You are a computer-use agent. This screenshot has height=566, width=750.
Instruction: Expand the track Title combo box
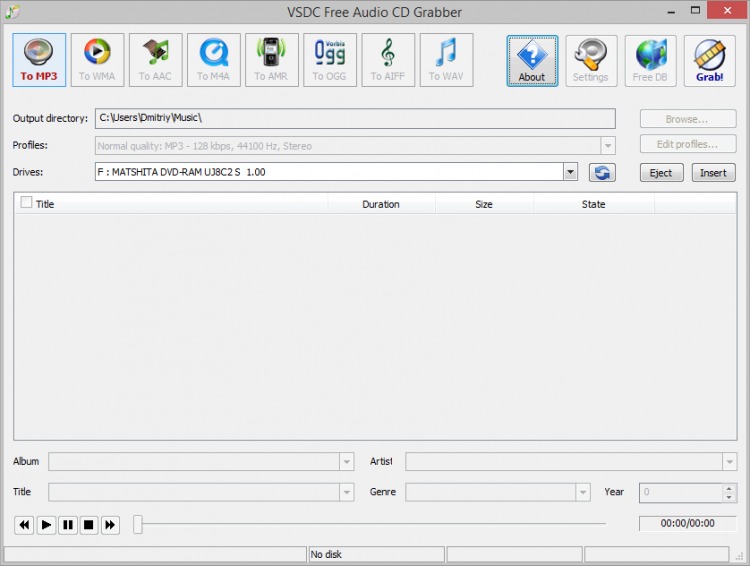[347, 492]
